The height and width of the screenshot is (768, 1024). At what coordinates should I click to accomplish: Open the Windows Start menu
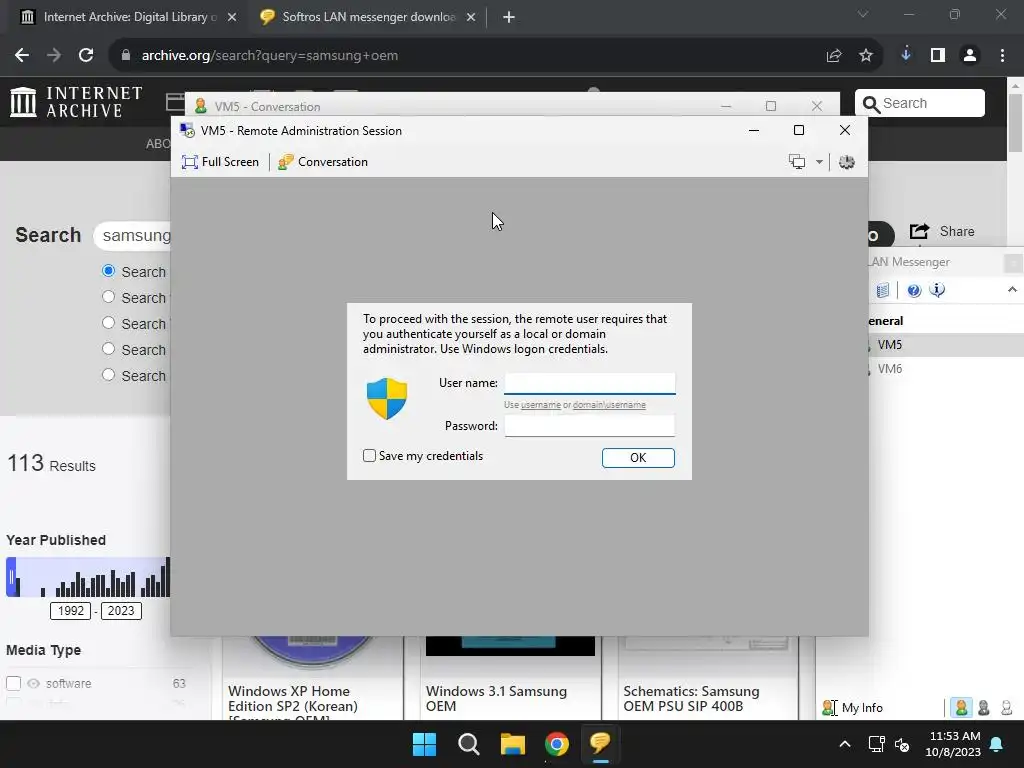(424, 744)
